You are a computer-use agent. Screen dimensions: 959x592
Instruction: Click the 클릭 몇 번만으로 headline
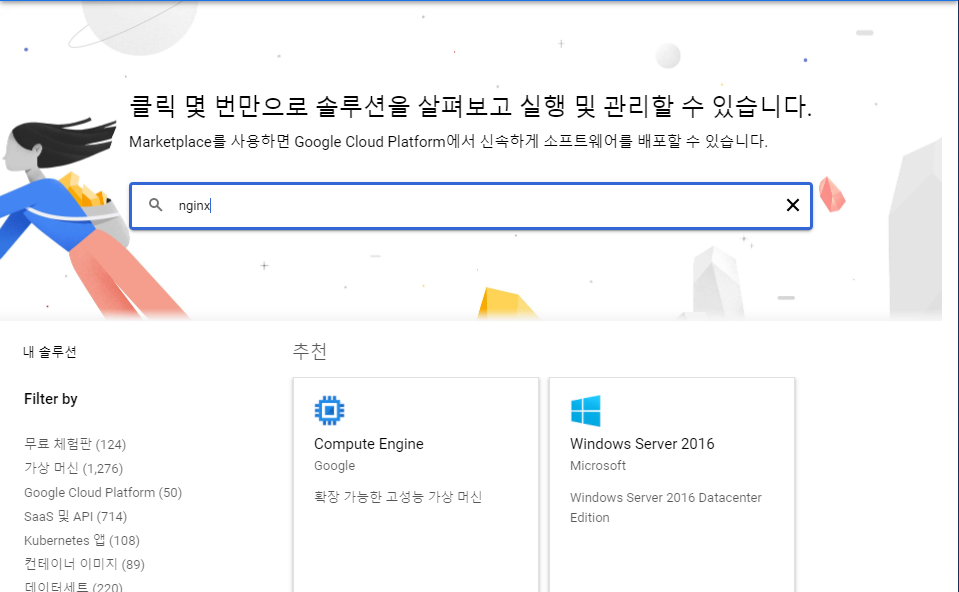(x=470, y=106)
